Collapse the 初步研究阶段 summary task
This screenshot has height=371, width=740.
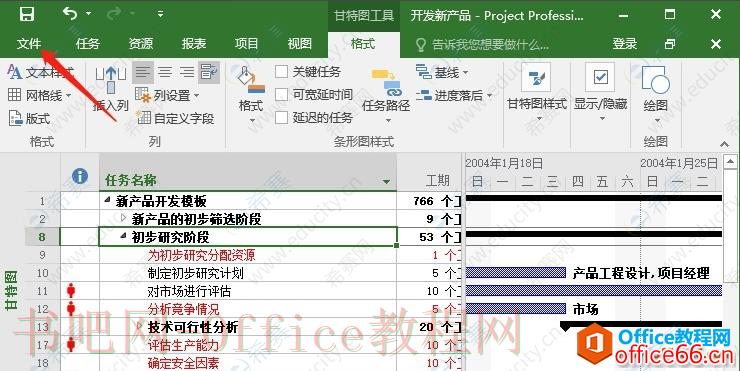(124, 236)
